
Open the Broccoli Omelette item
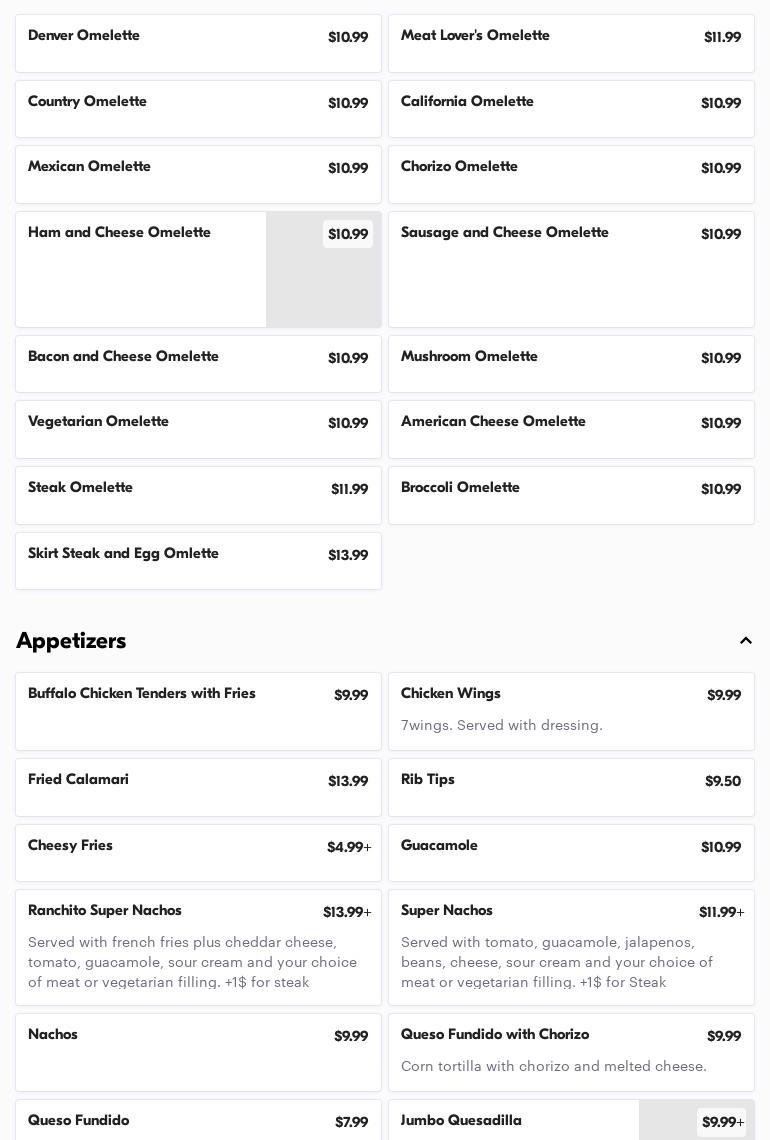click(x=571, y=495)
